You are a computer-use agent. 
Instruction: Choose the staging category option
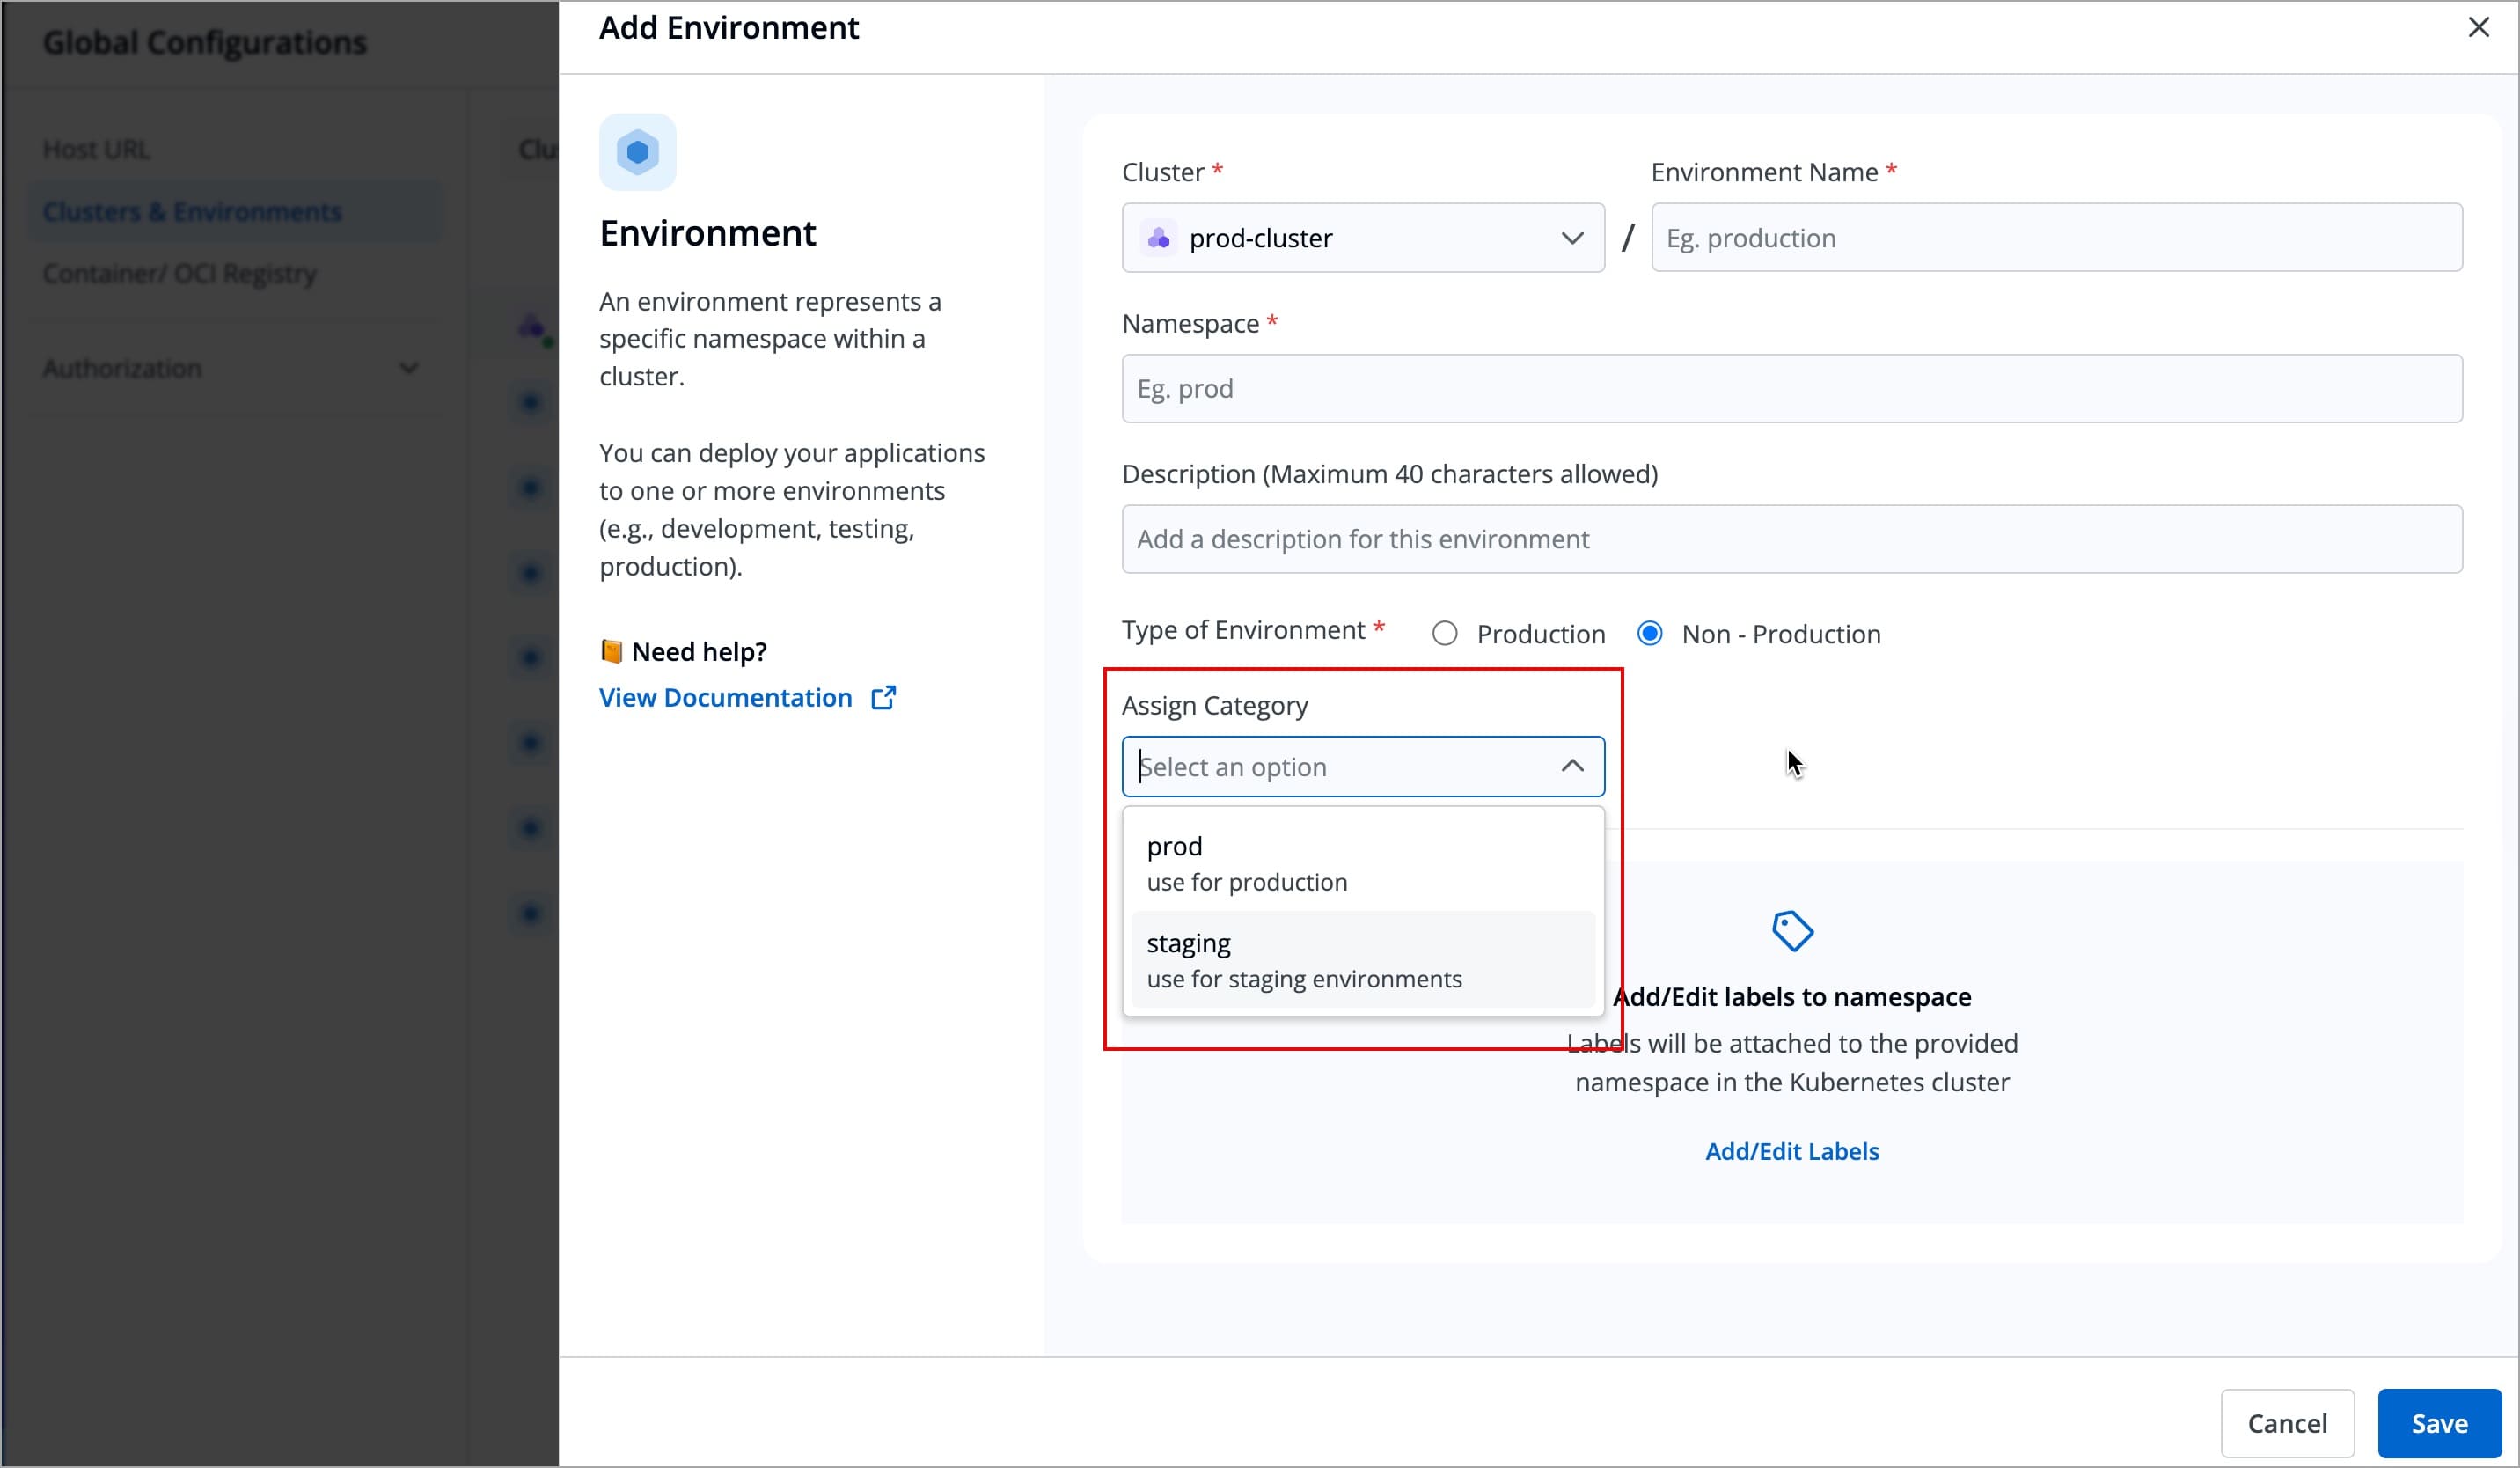1362,960
